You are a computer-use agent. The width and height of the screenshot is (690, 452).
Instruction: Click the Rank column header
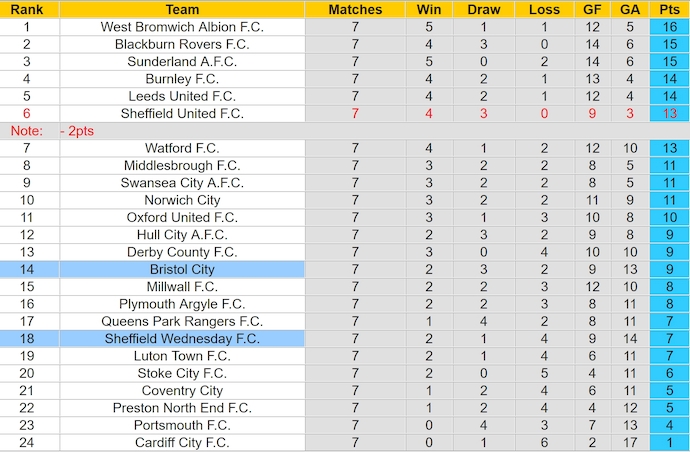26,10
